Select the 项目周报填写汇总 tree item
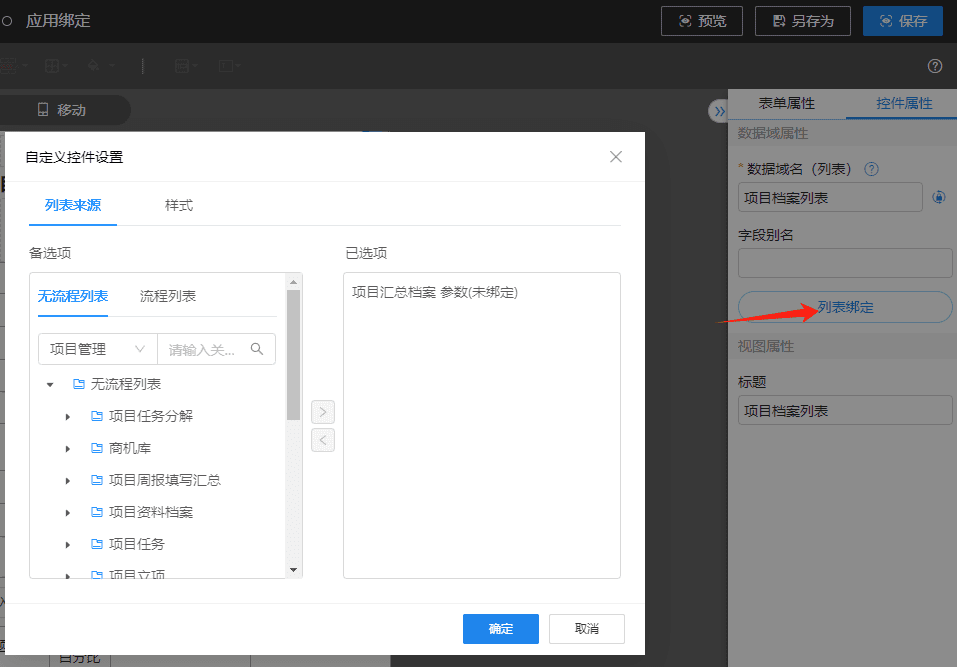 coord(165,480)
